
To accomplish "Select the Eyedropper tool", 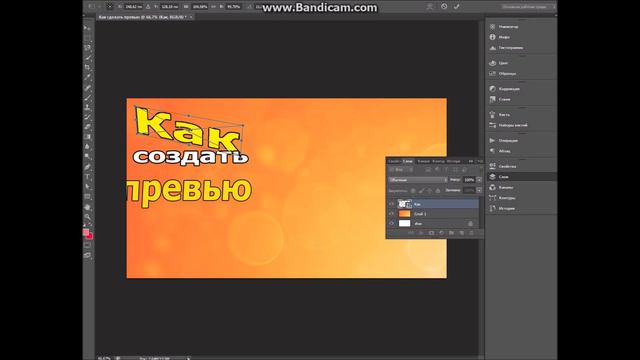I will pyautogui.click(x=87, y=77).
